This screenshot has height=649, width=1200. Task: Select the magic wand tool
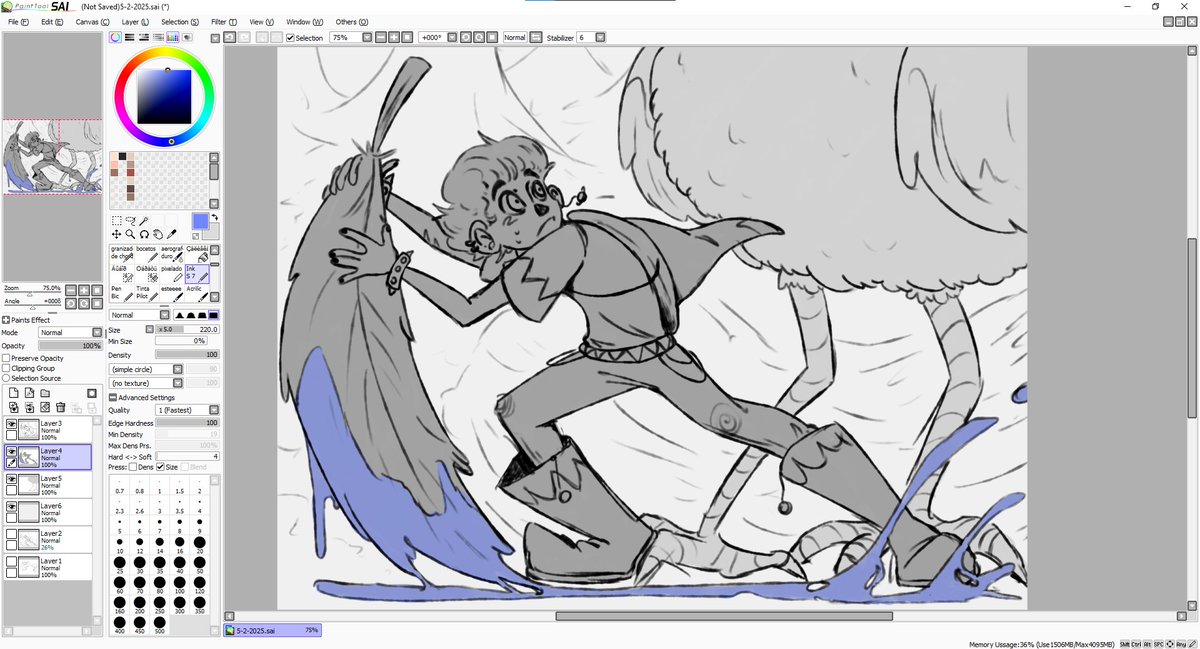pyautogui.click(x=144, y=221)
